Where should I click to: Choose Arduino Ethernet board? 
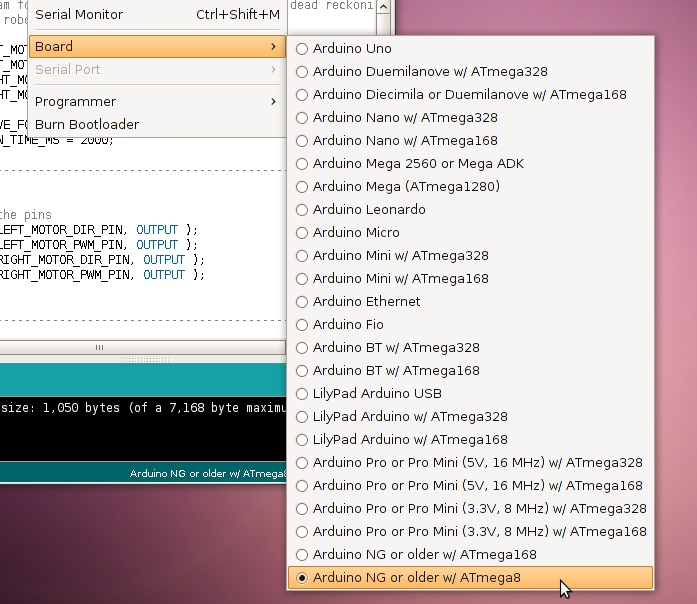470,301
